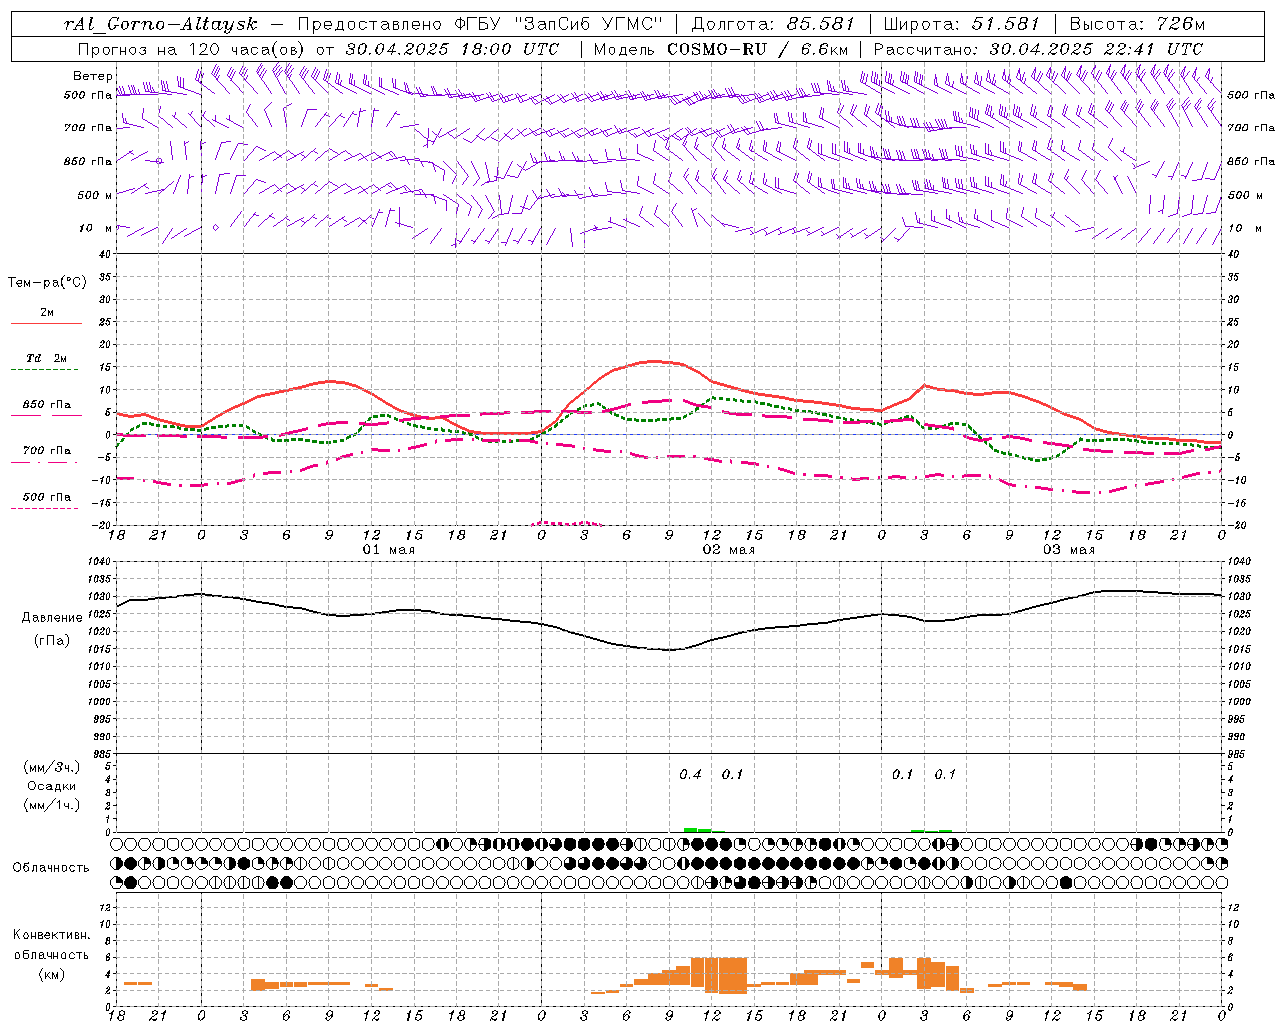Image resolution: width=1280 pixels, height=1024 pixels.
Task: Click the Облачность cloud cover row label
Action: coord(51,868)
